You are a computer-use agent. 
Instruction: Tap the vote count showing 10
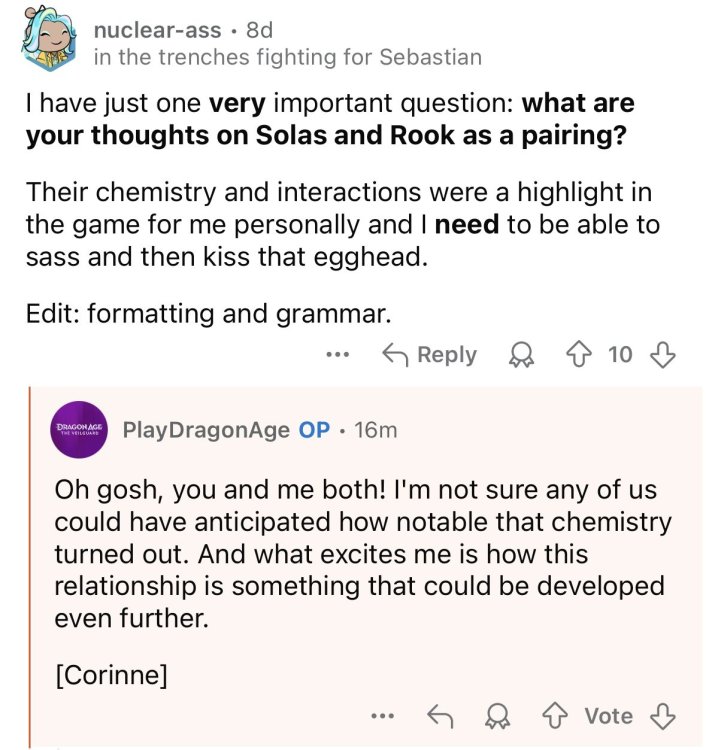point(620,355)
